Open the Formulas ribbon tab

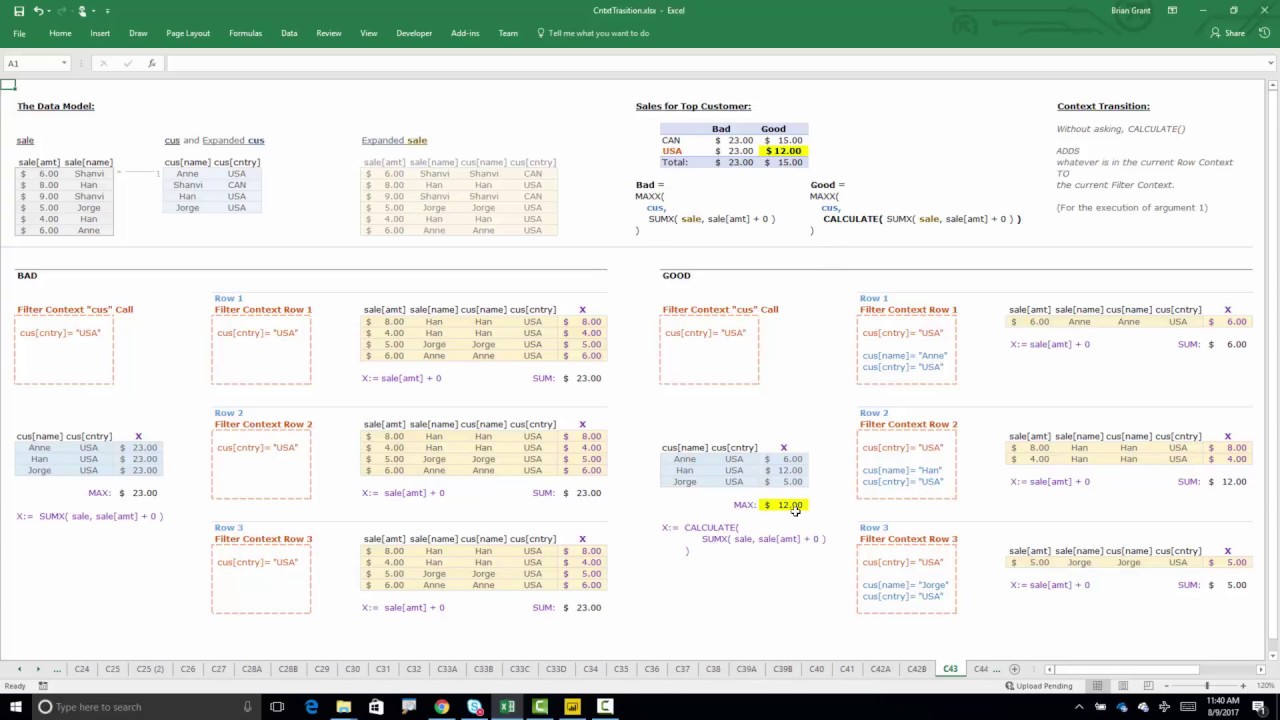(x=245, y=33)
